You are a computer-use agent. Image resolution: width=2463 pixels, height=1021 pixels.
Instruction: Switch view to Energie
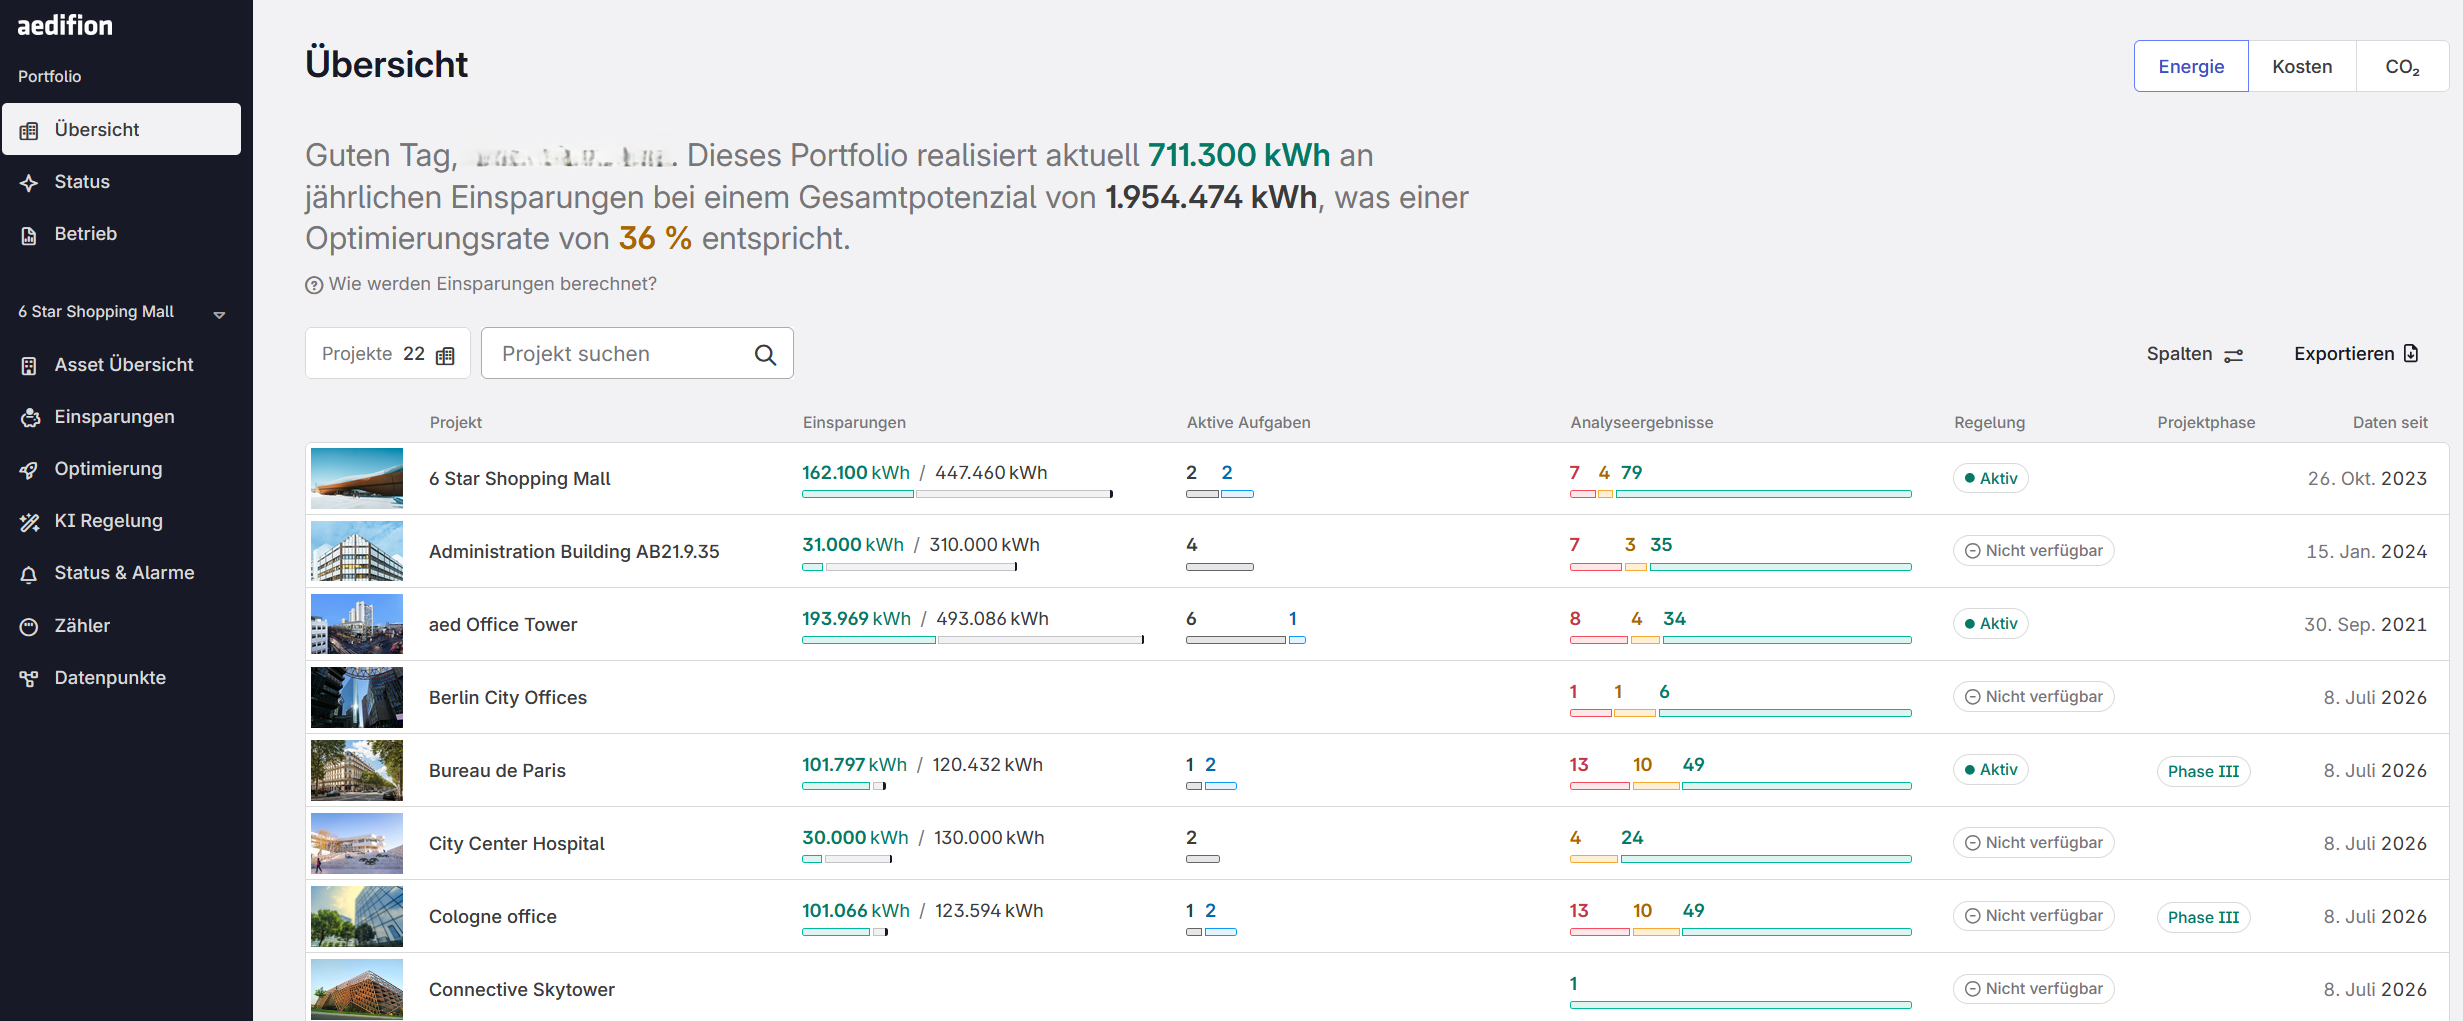(2191, 67)
